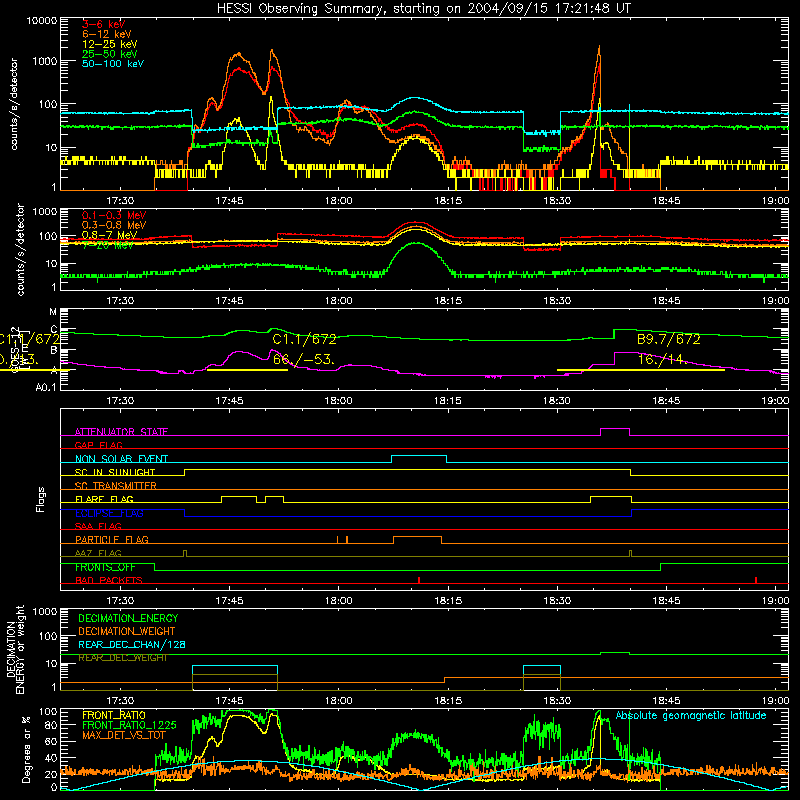Click the FRONT_RATIO_1225 legend label
Viewport: 800px width, 800px height.
129,725
